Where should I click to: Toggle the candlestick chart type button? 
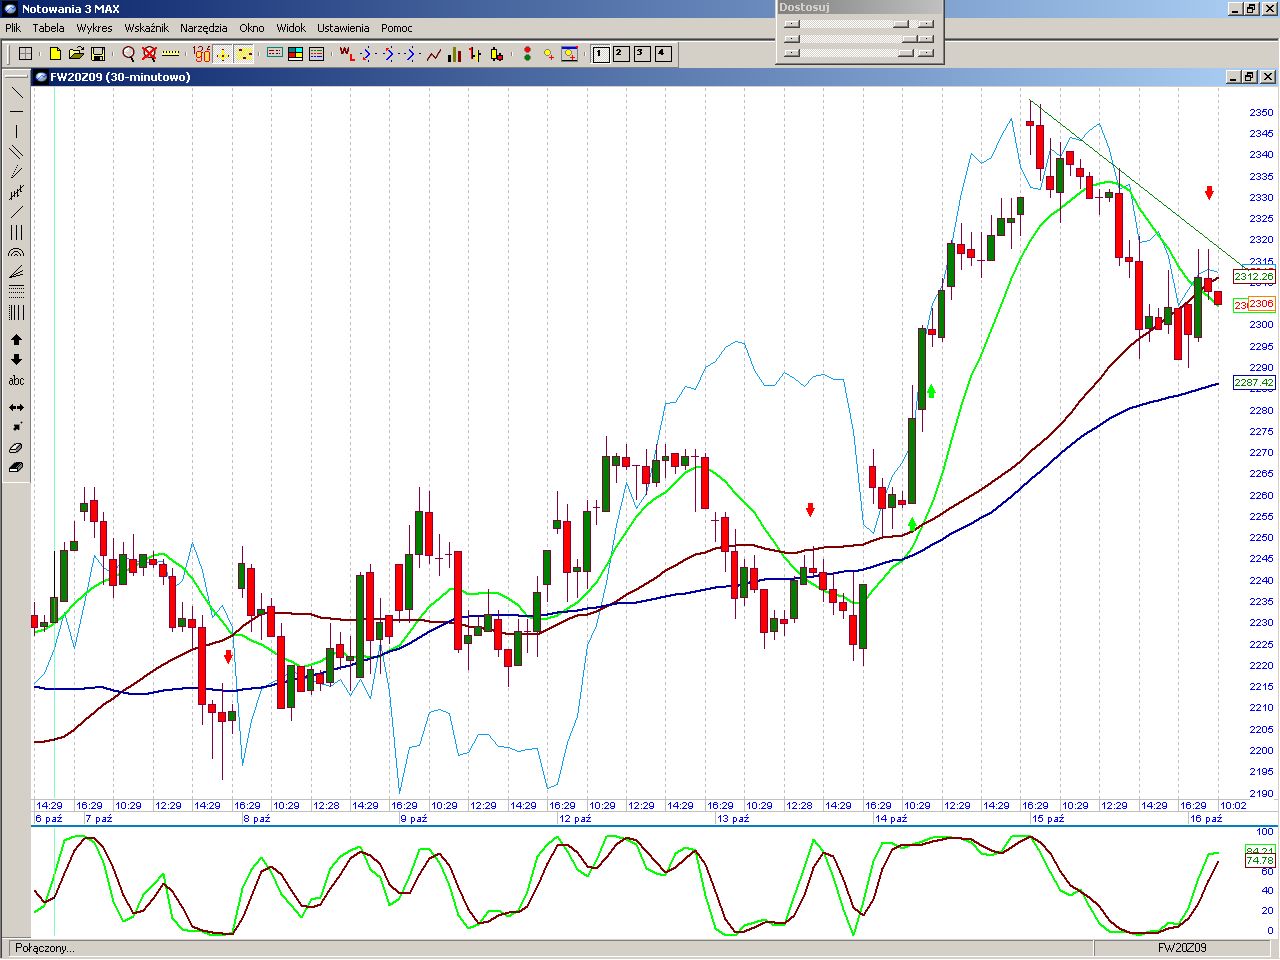[497, 54]
